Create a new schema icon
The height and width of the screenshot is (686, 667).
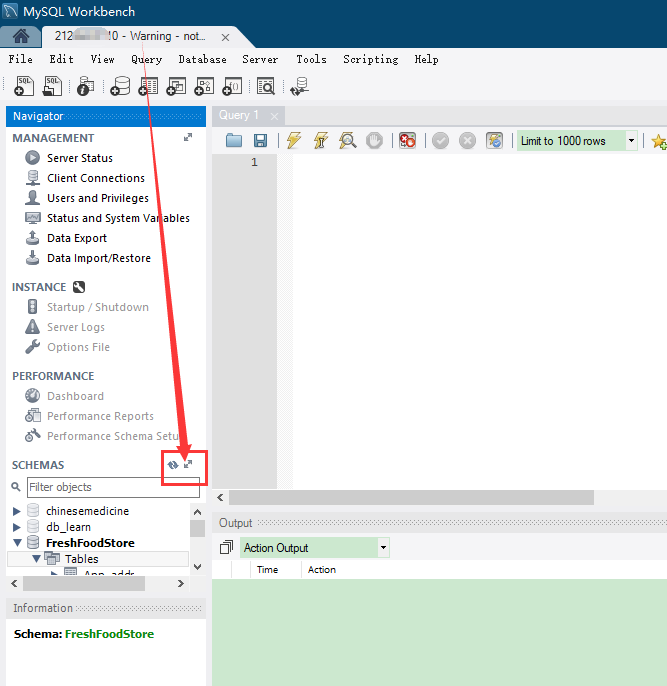click(x=120, y=86)
